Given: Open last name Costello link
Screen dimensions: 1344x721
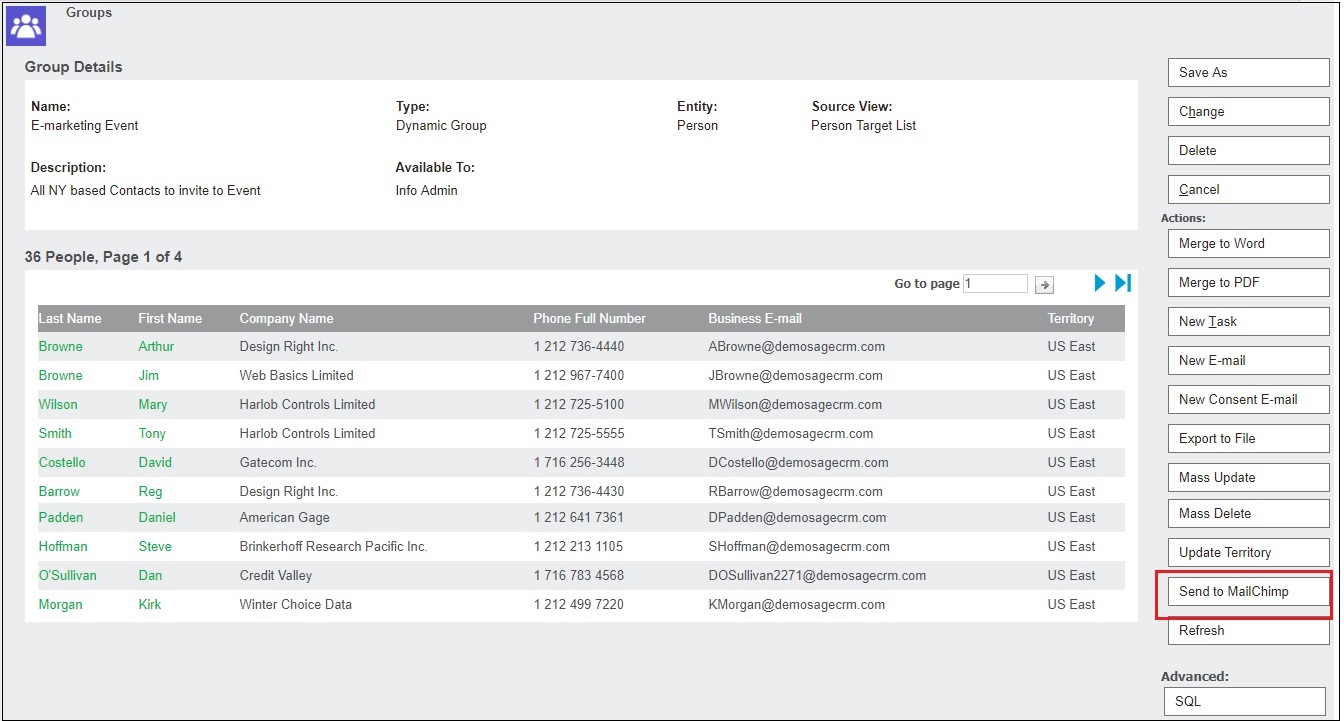Looking at the screenshot, I should (x=62, y=462).
